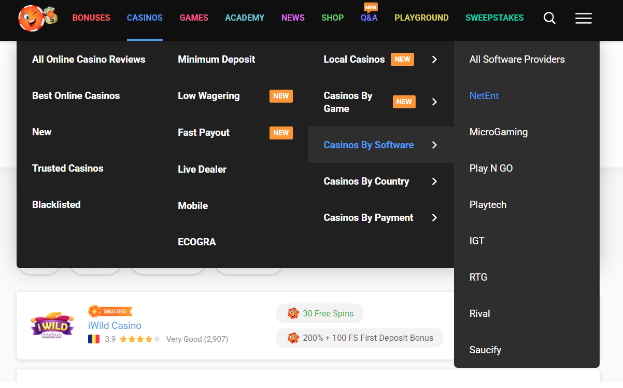This screenshot has width=623, height=388.
Task: Go to All Online Casino Reviews
Action: (89, 60)
